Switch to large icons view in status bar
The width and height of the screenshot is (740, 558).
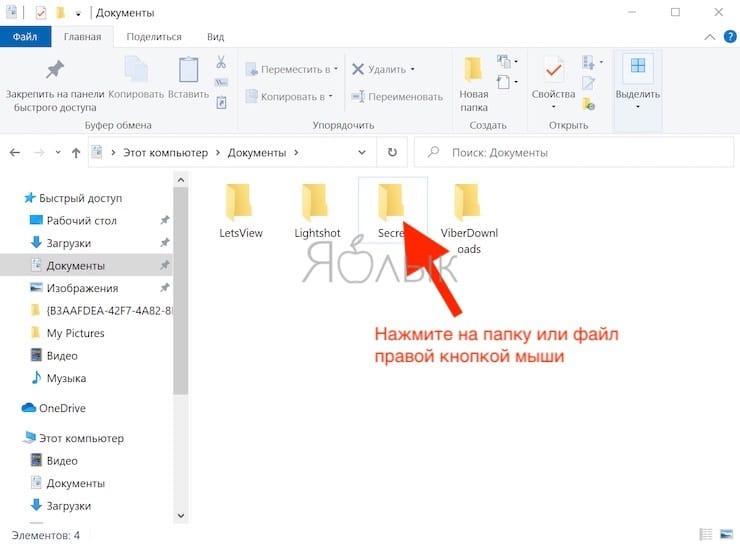[726, 534]
